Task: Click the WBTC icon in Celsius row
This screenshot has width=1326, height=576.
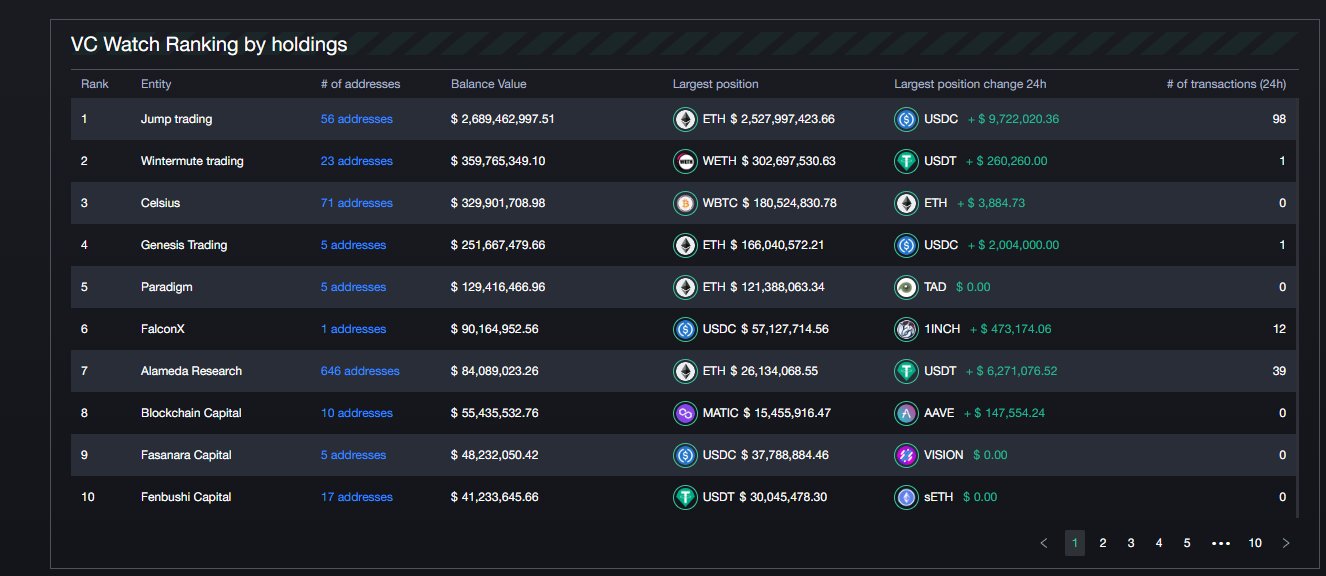Action: (x=685, y=203)
